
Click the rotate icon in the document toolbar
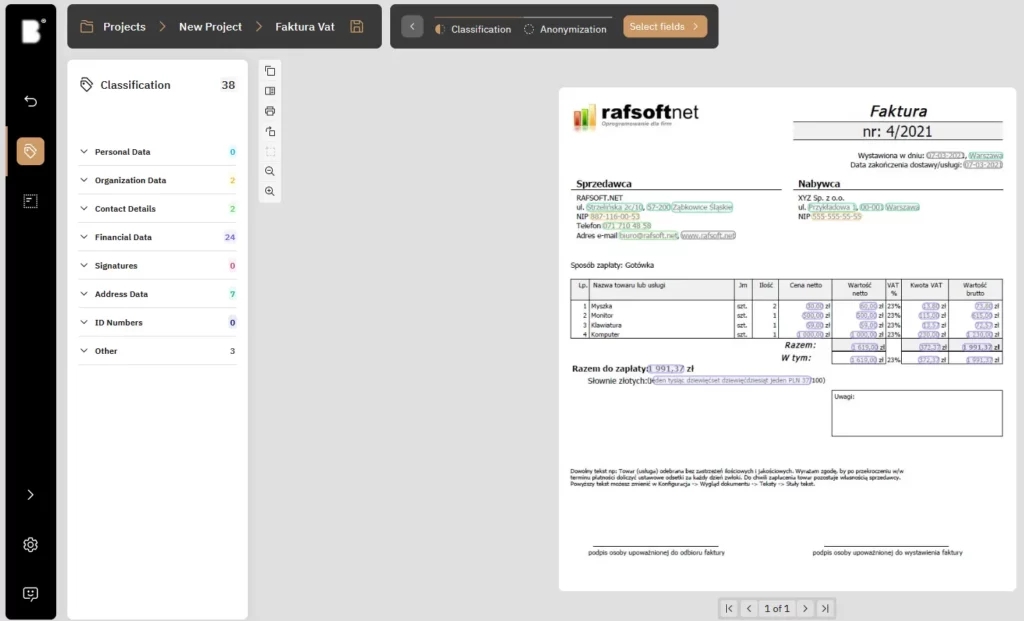(270, 131)
